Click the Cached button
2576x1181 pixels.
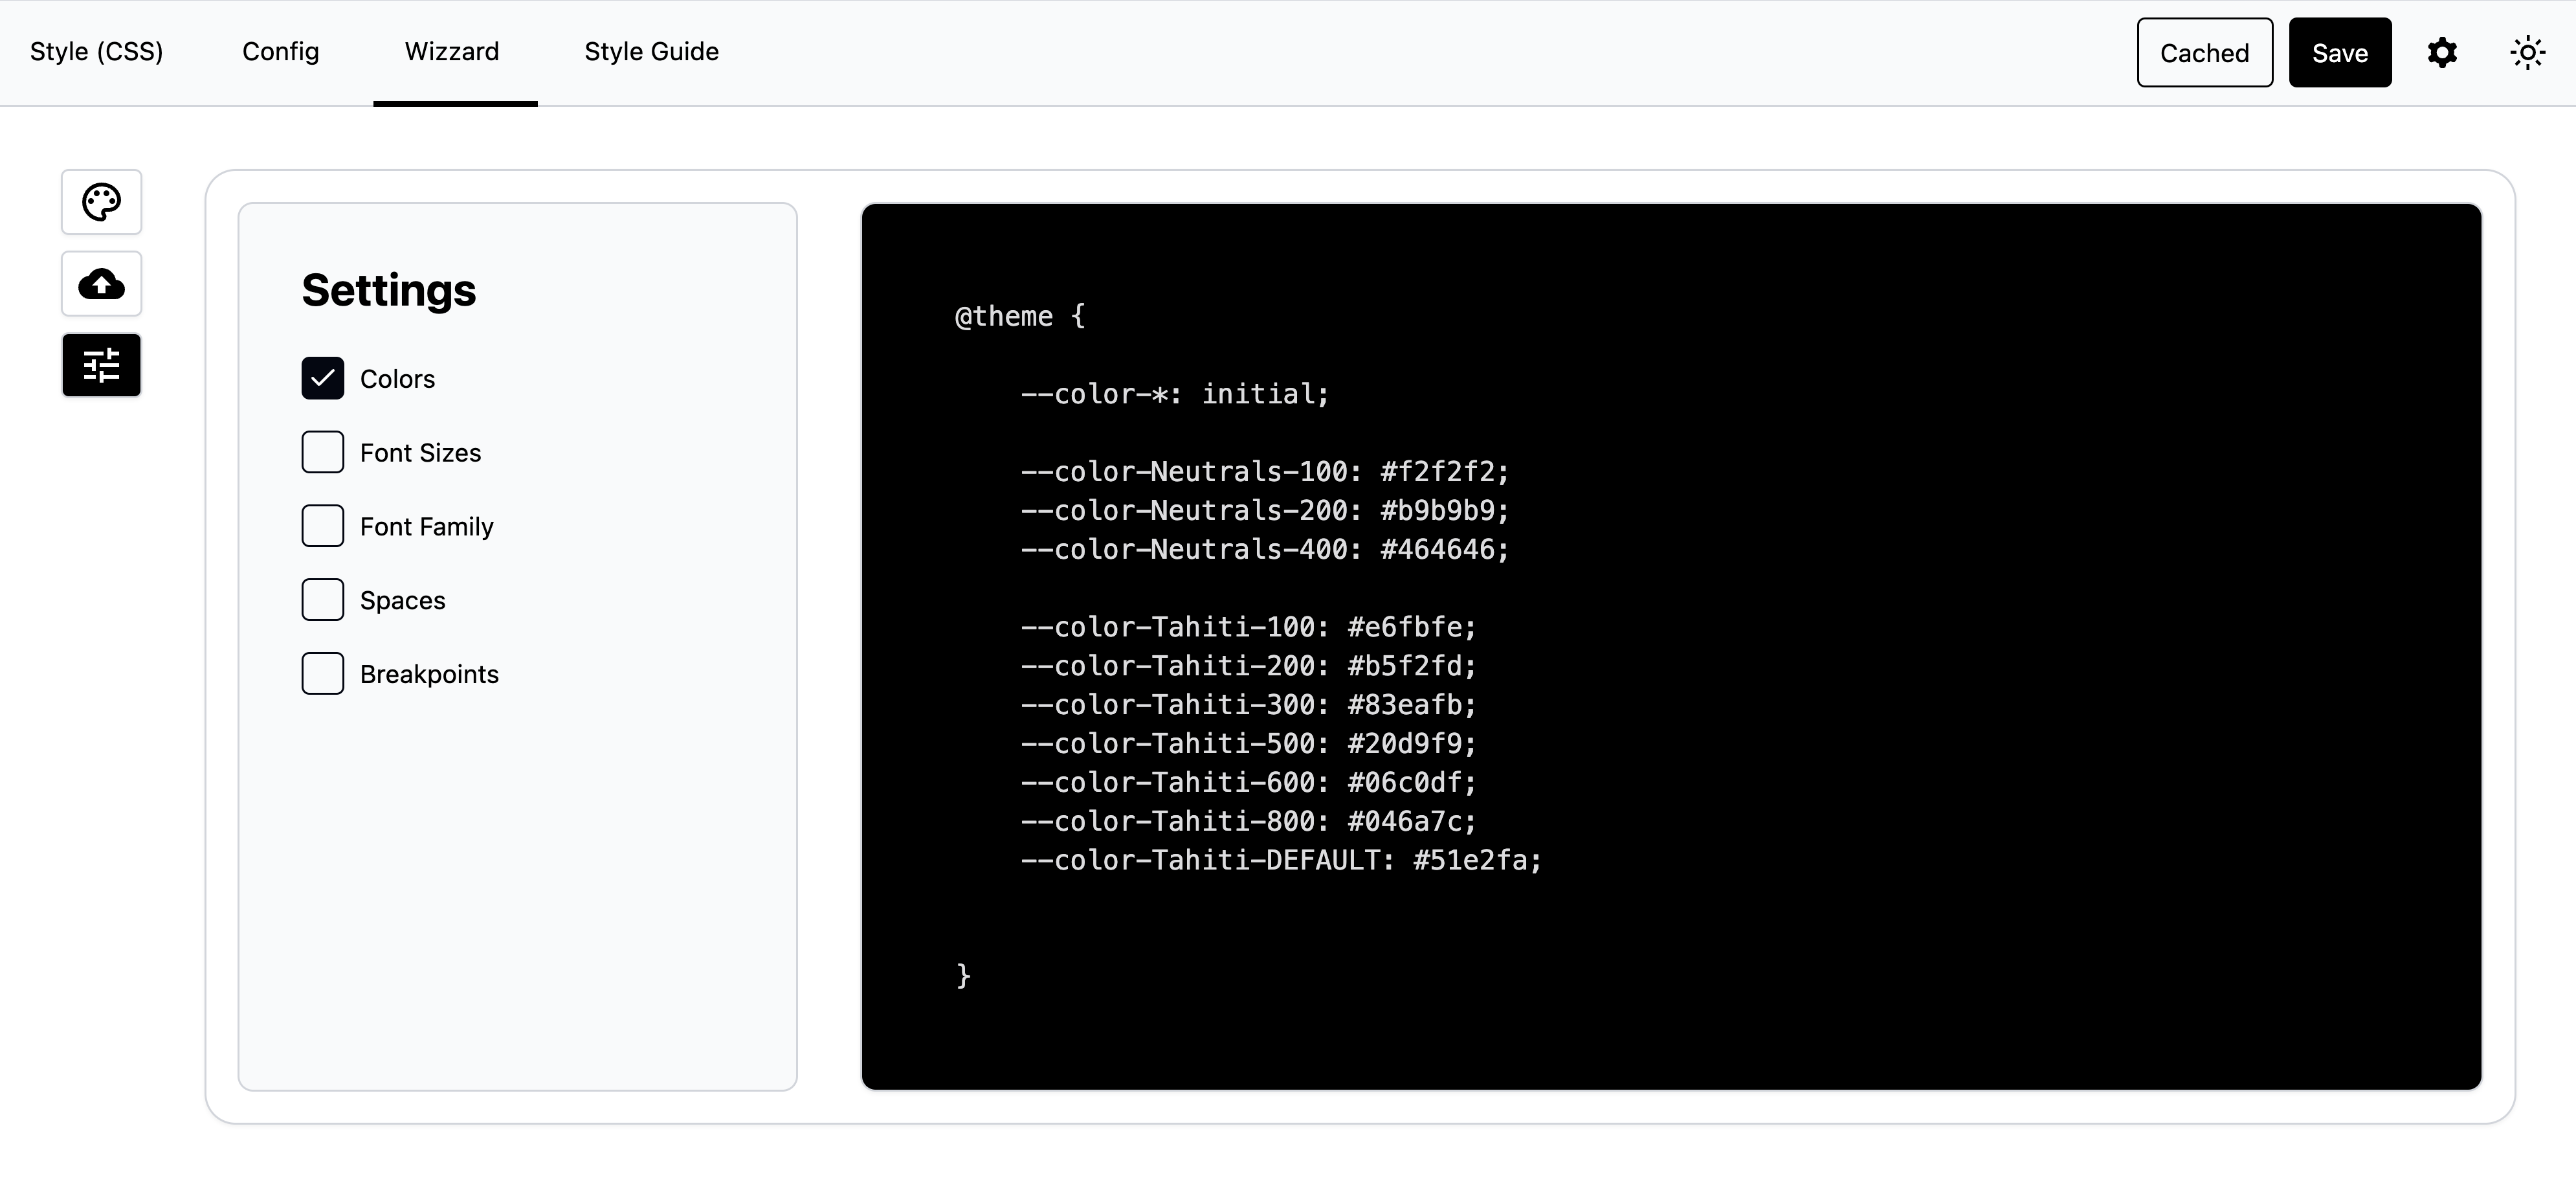click(2203, 52)
